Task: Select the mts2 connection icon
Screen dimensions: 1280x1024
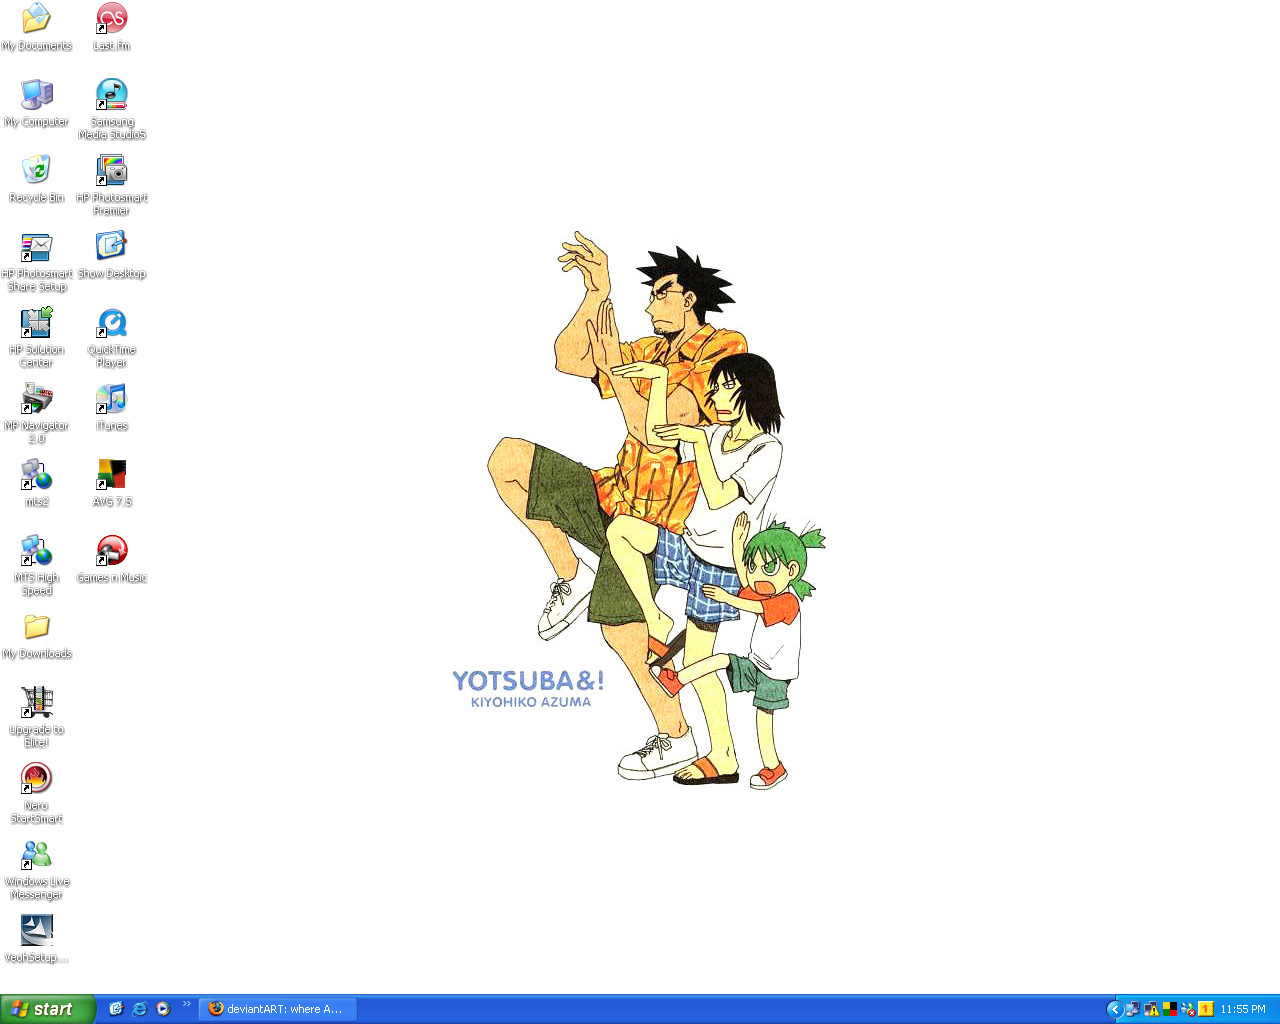Action: [37, 482]
